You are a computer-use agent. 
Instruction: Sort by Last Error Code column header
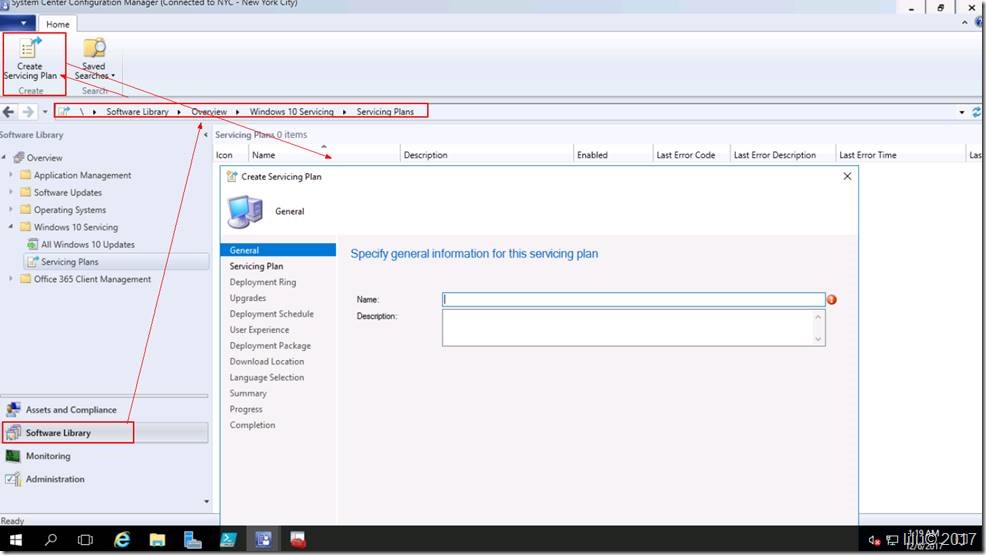coord(691,155)
